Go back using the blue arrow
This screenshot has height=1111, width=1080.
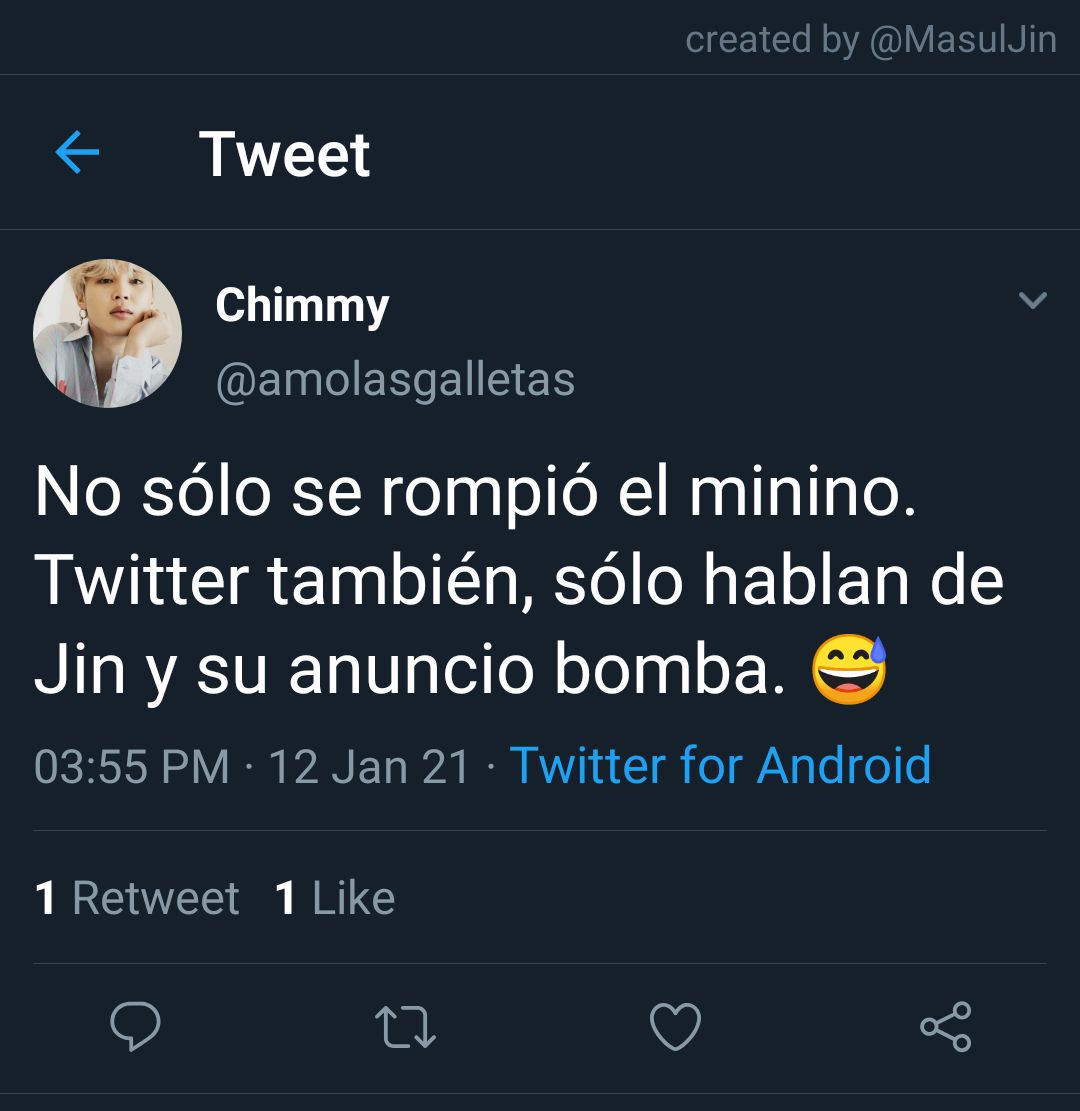pos(77,152)
